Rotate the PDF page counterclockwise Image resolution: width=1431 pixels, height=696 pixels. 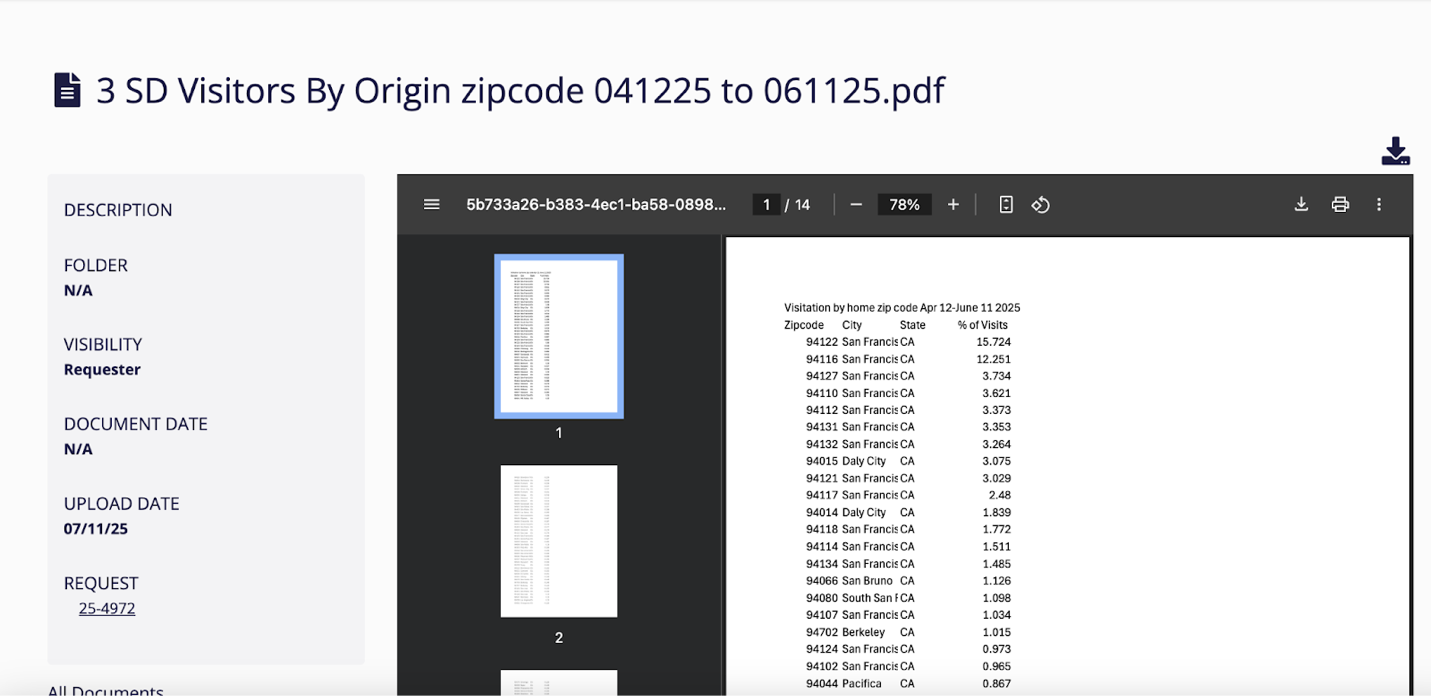click(x=1040, y=204)
